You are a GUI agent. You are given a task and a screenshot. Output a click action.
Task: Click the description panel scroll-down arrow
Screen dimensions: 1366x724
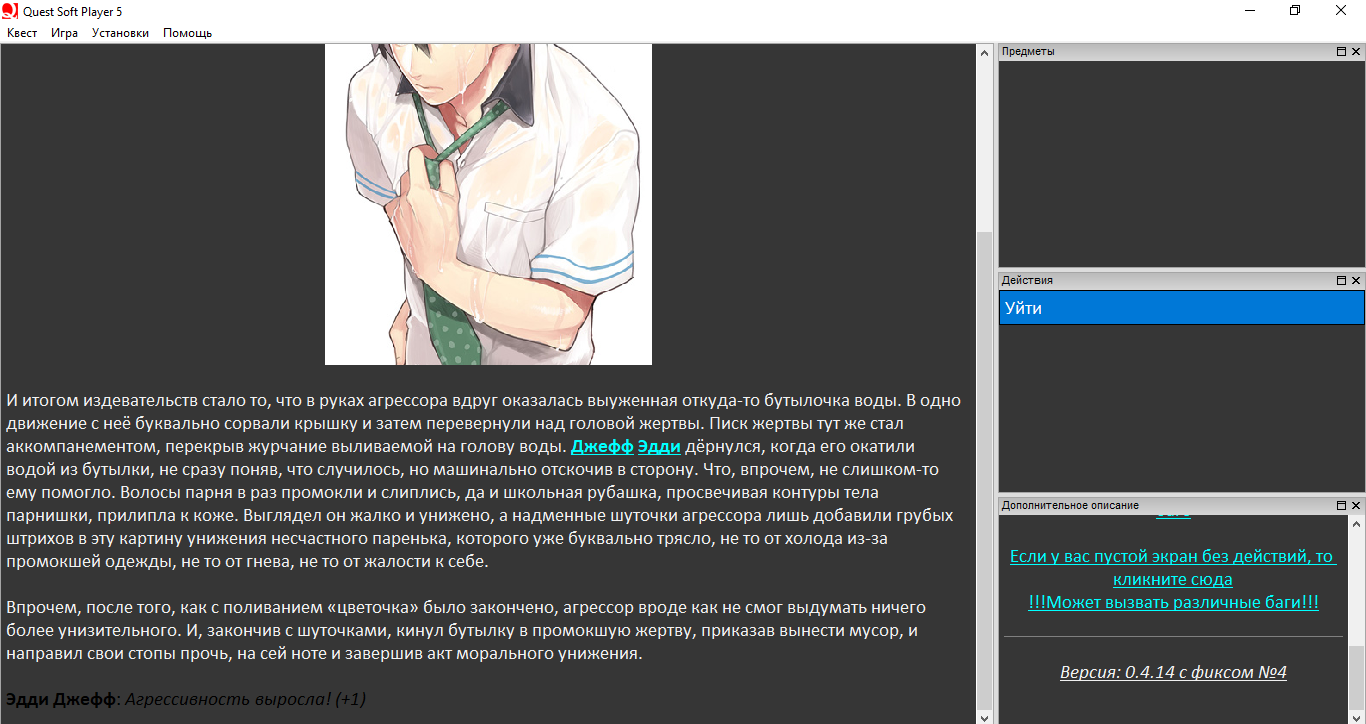coord(1356,716)
